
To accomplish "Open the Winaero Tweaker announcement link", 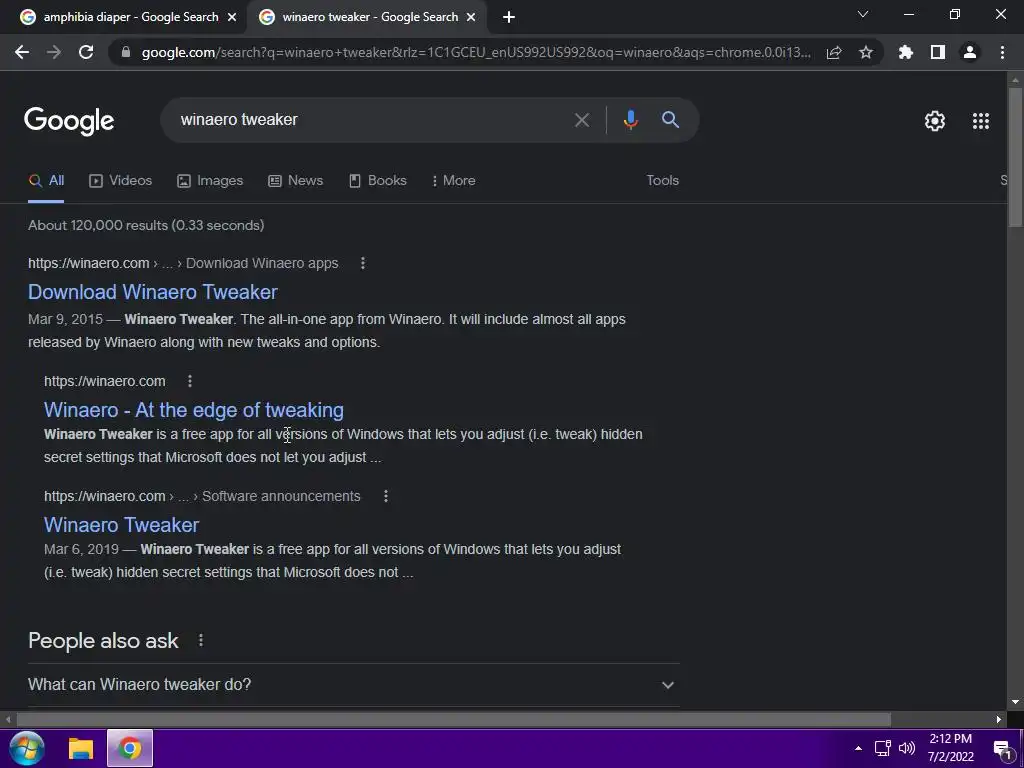I will tap(121, 525).
